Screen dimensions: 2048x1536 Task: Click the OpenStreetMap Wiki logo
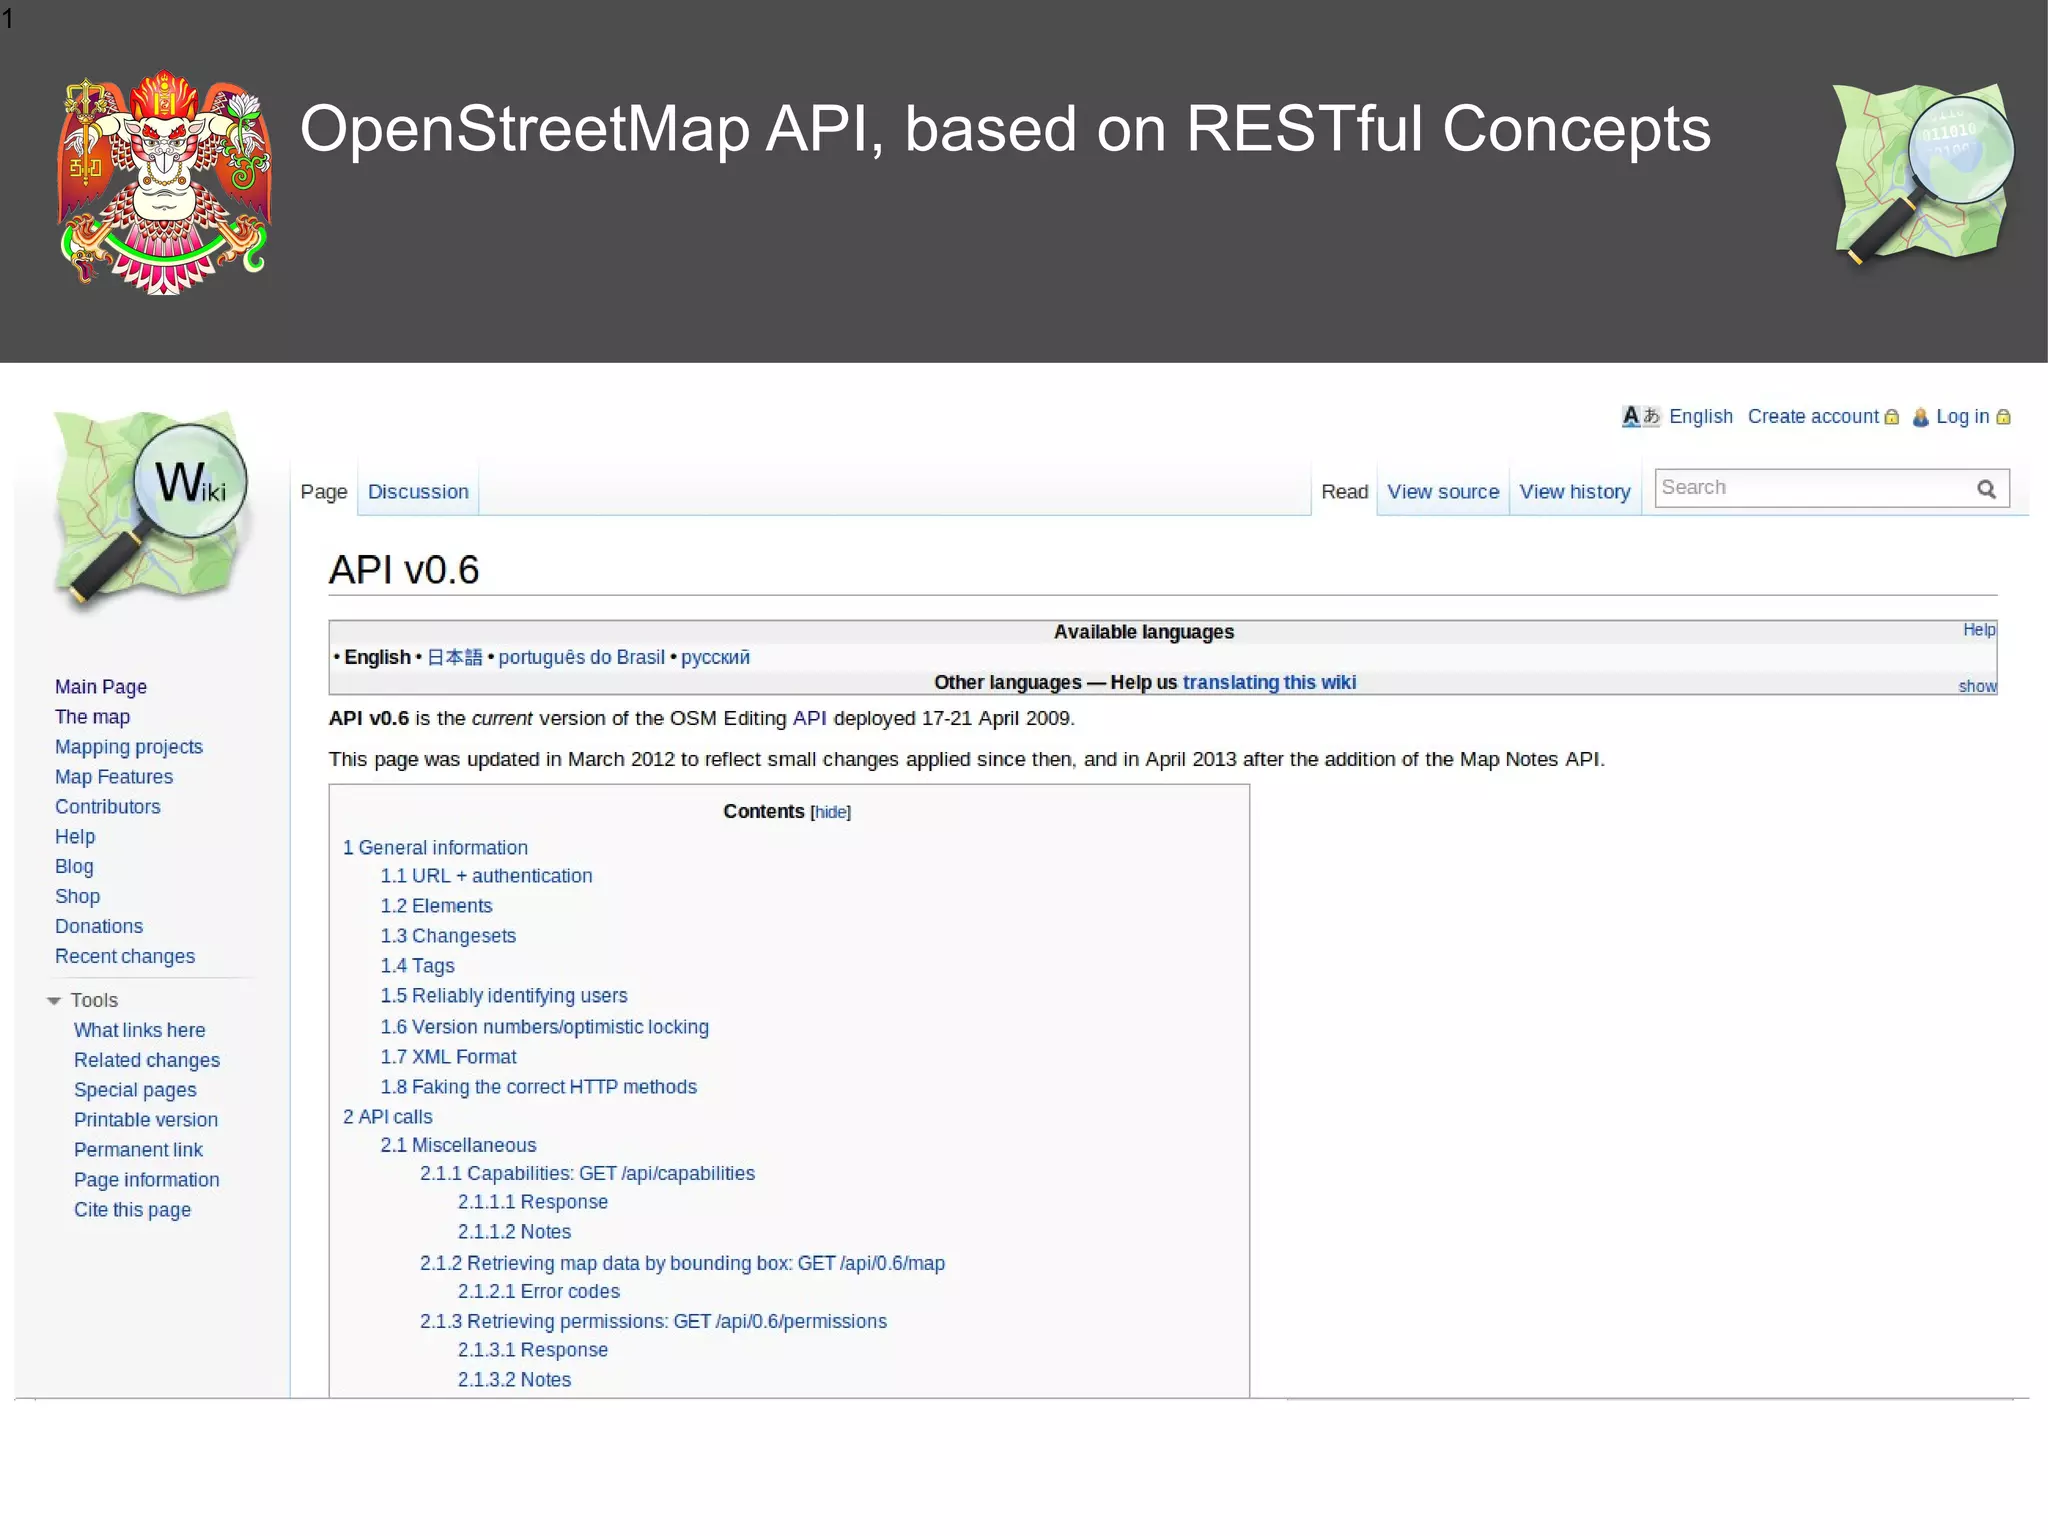coord(152,510)
